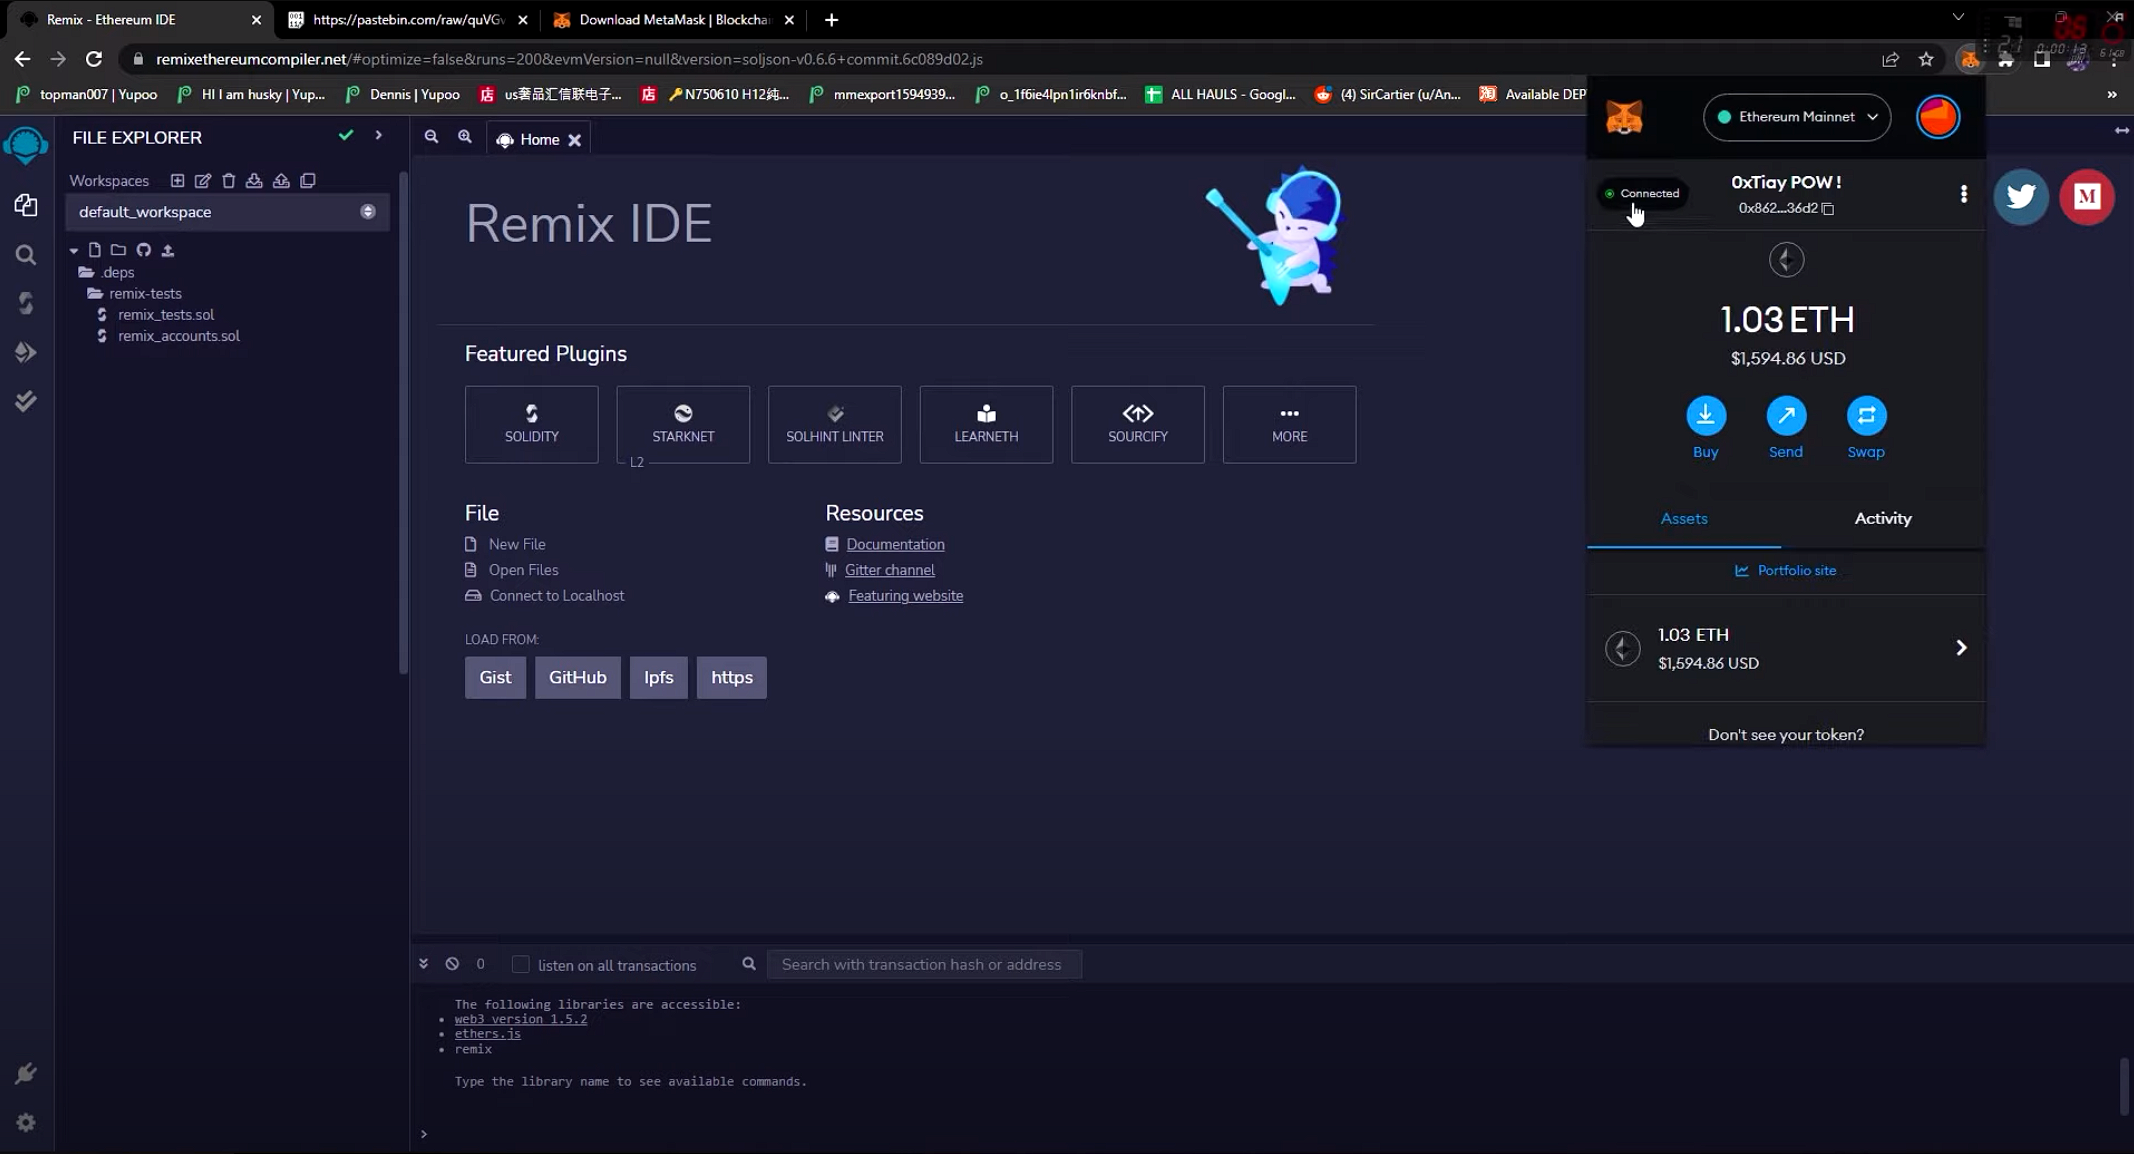Open Ethereum Mainnet network dropdown
The width and height of the screenshot is (2134, 1154).
(1796, 117)
